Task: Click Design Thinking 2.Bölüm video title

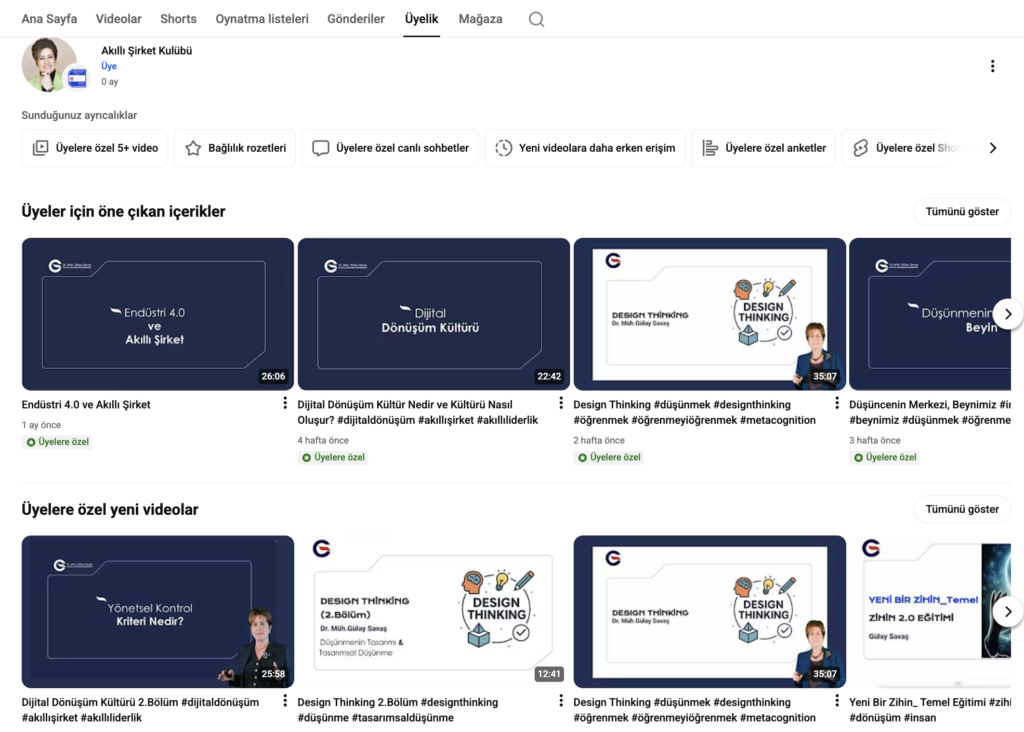Action: point(398,710)
